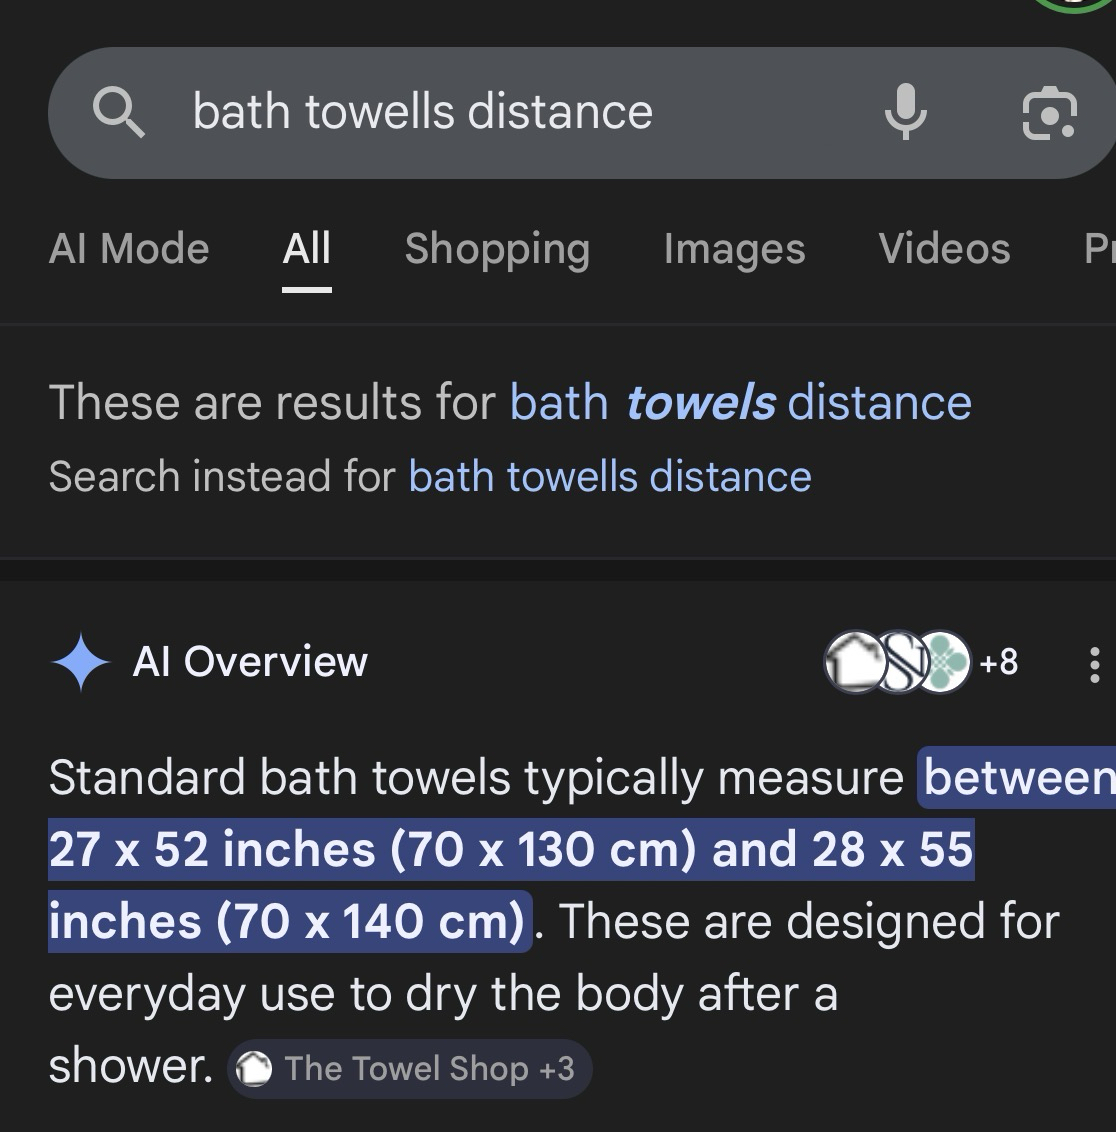Select the All results tab
The width and height of the screenshot is (1116, 1132).
306,249
